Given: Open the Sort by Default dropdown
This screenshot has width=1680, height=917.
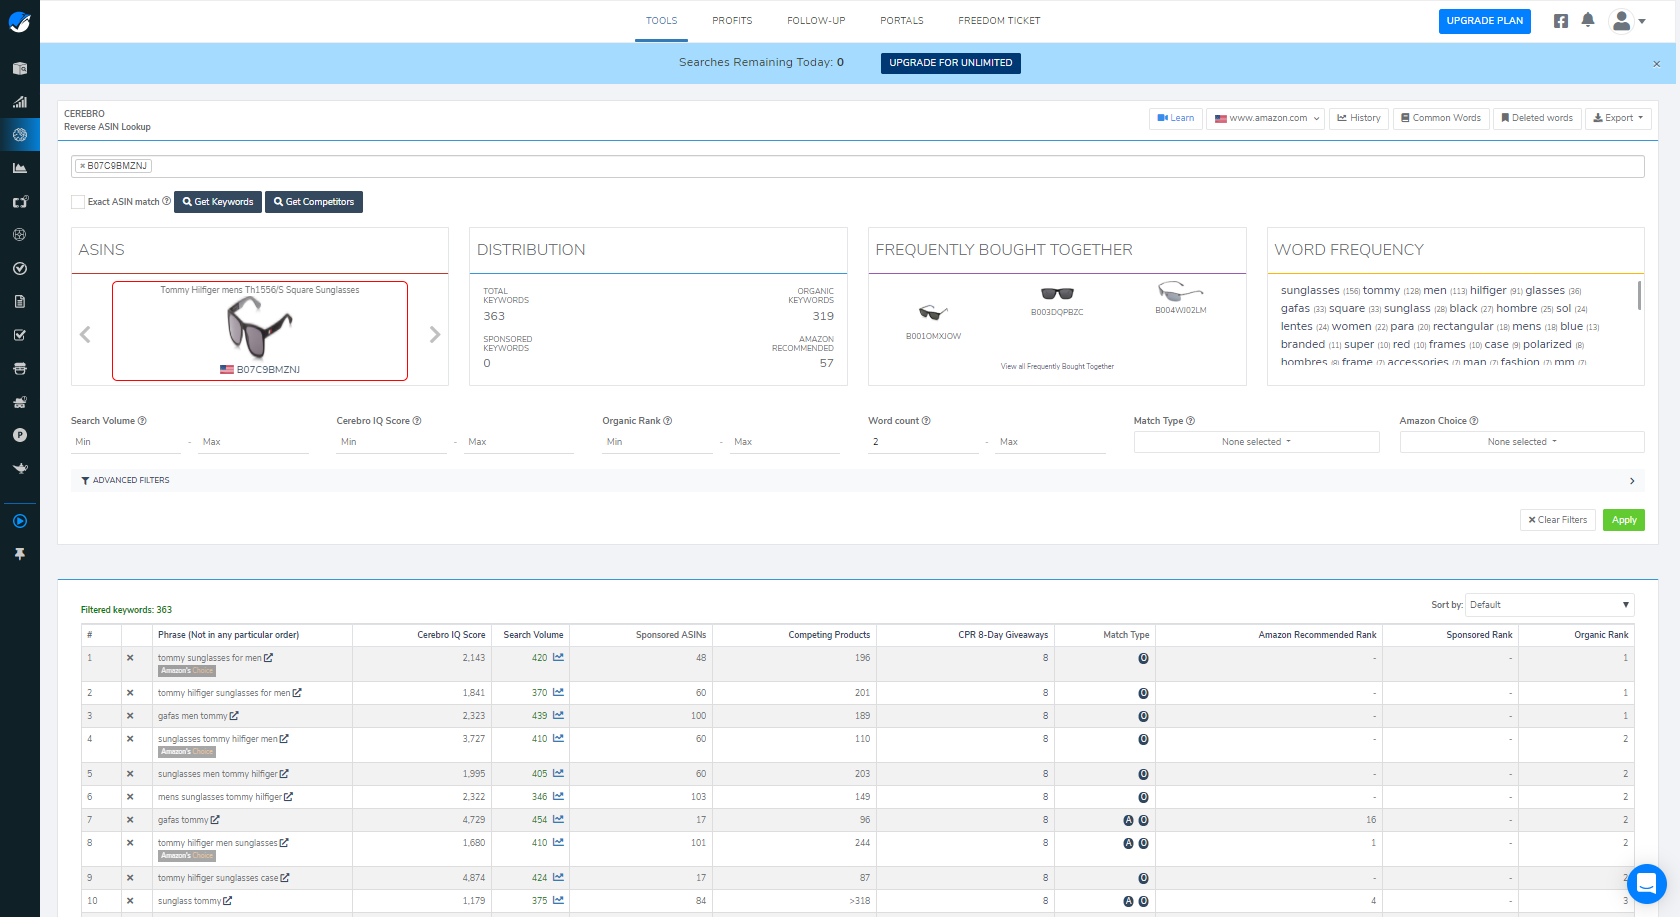Looking at the screenshot, I should (x=1550, y=605).
